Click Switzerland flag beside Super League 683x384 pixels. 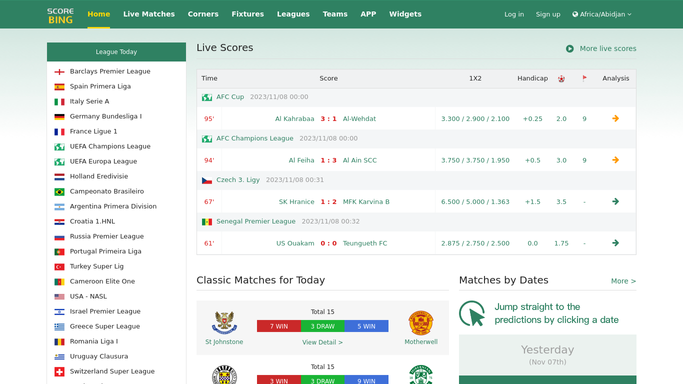coord(59,371)
